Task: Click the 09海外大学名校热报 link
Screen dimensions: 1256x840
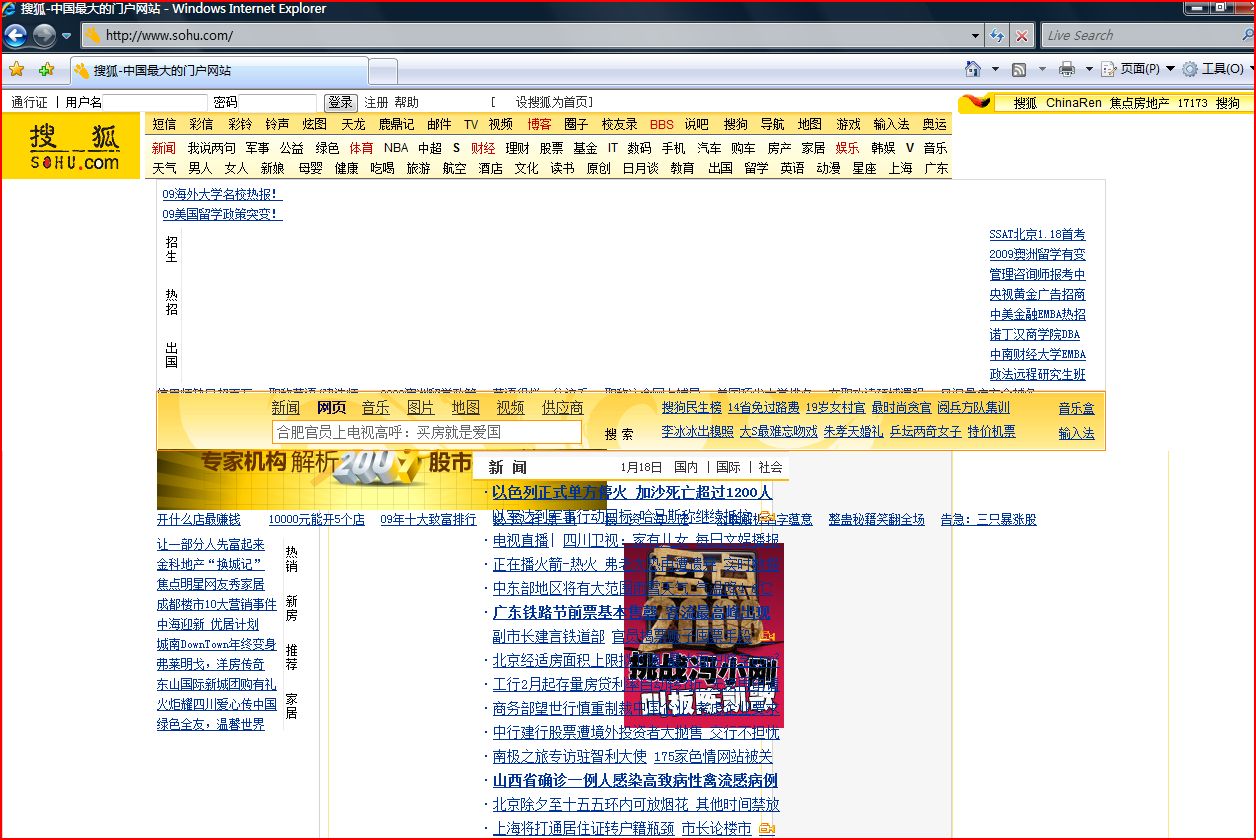Action: [x=222, y=194]
